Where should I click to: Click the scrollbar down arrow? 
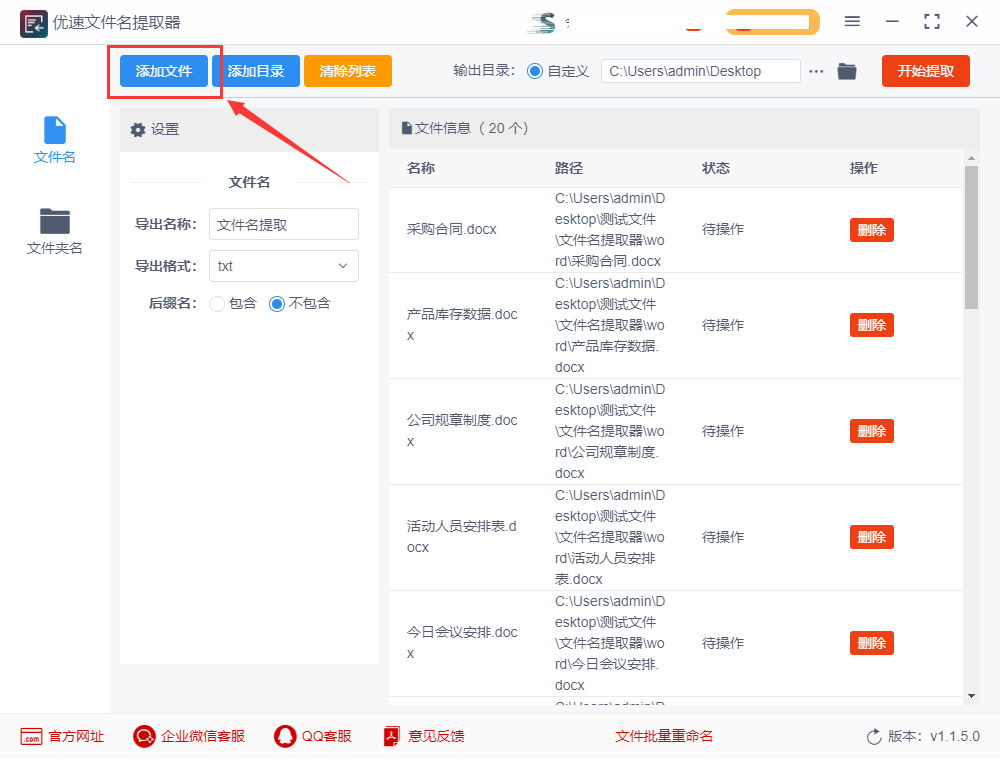971,696
